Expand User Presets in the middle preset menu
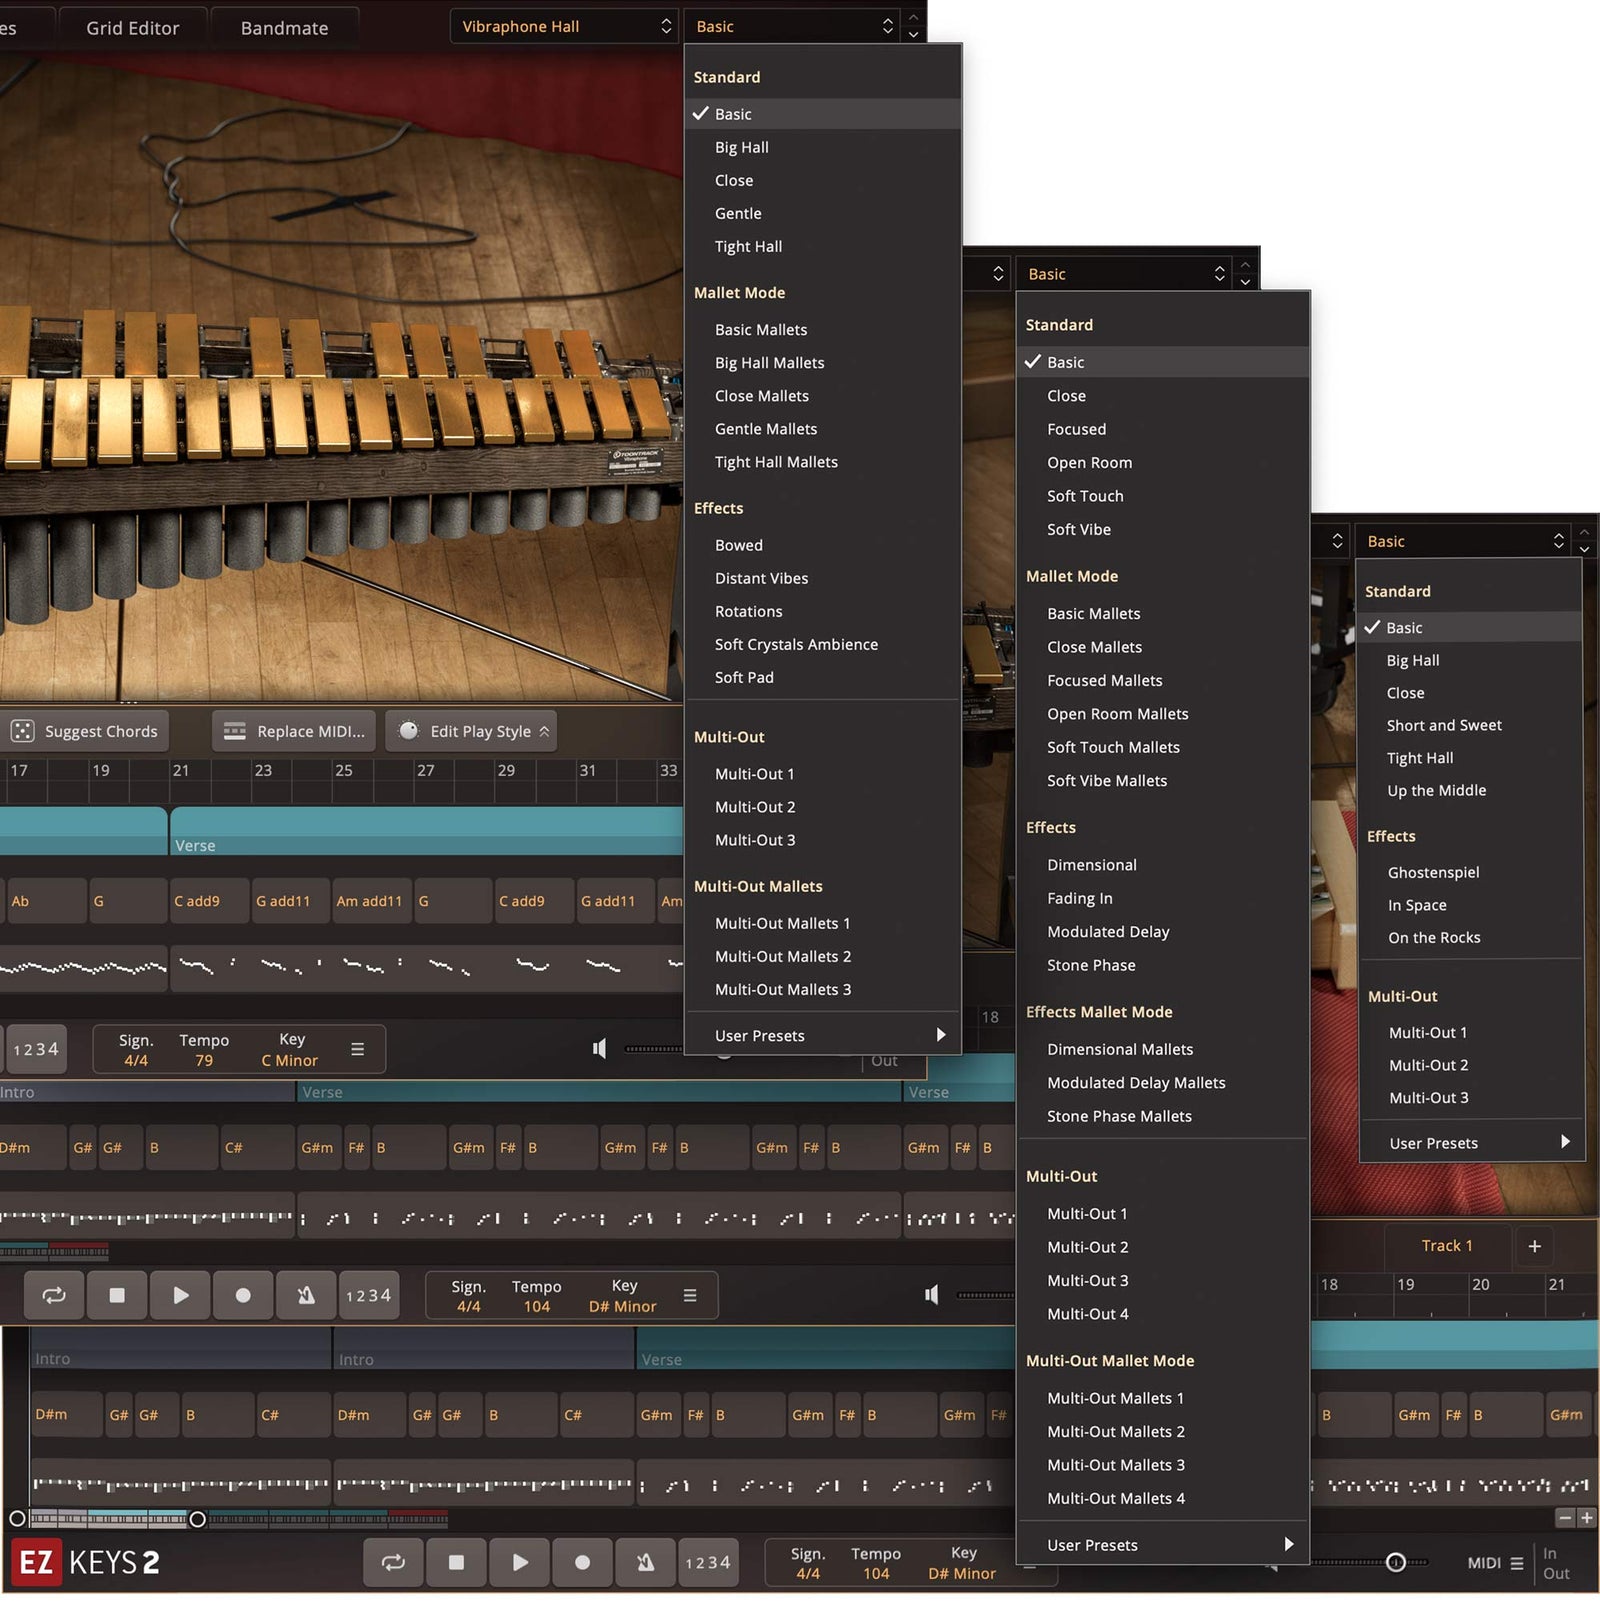 [x=1162, y=1545]
